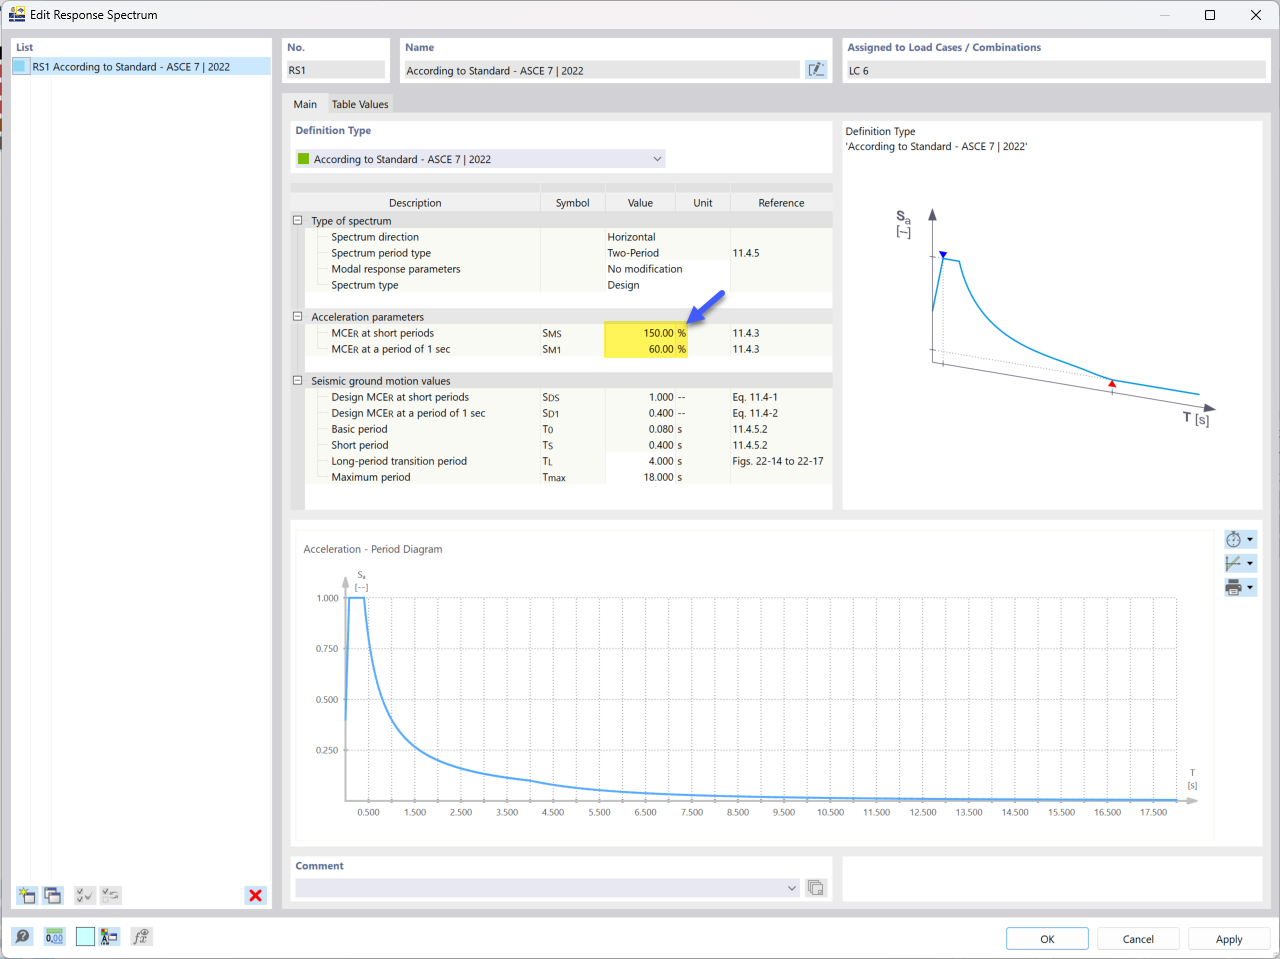The height and width of the screenshot is (959, 1280).
Task: Switch to the Table Values tab
Action: [360, 104]
